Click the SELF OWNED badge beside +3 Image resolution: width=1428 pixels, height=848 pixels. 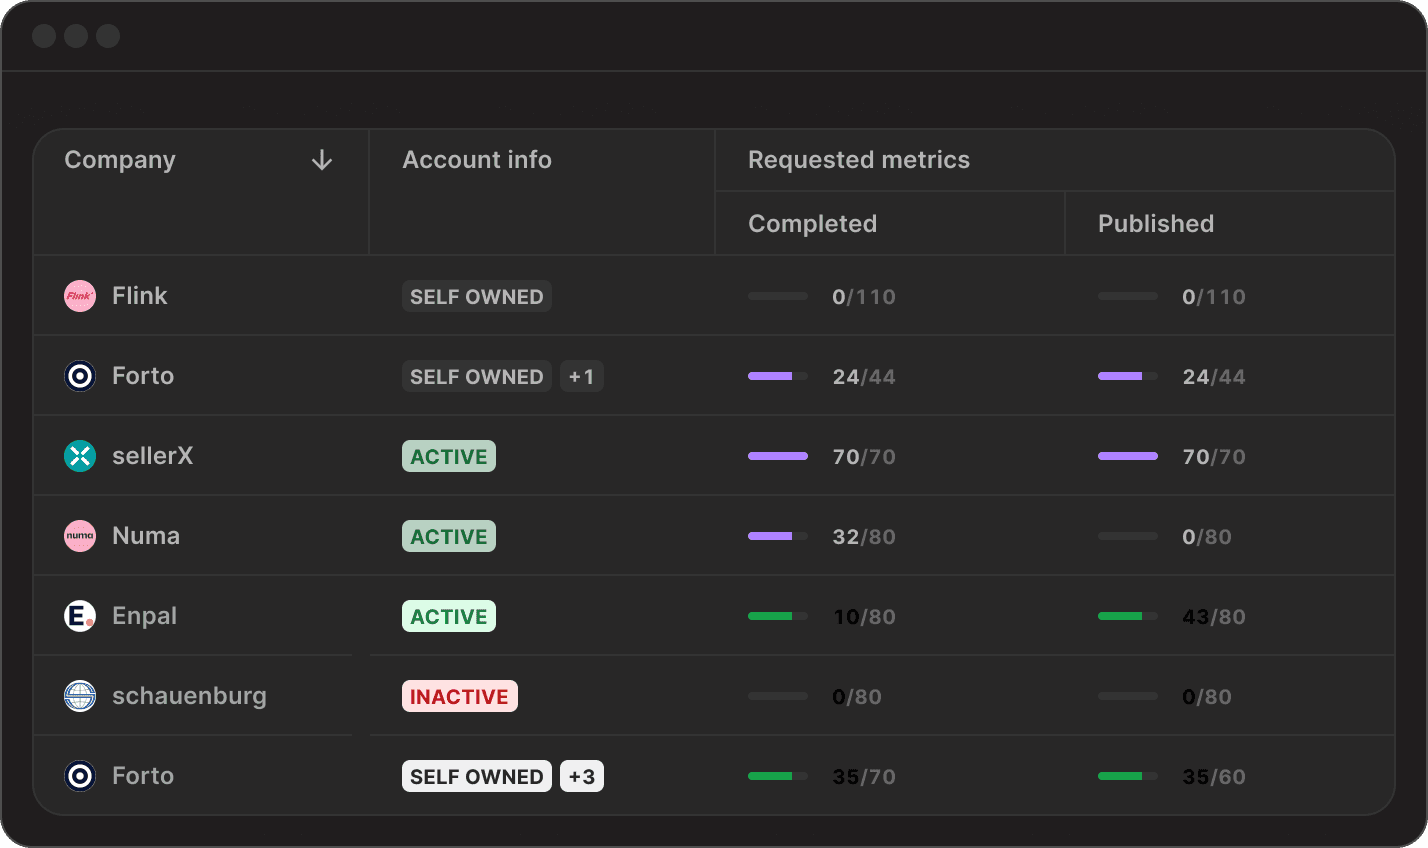[477, 776]
